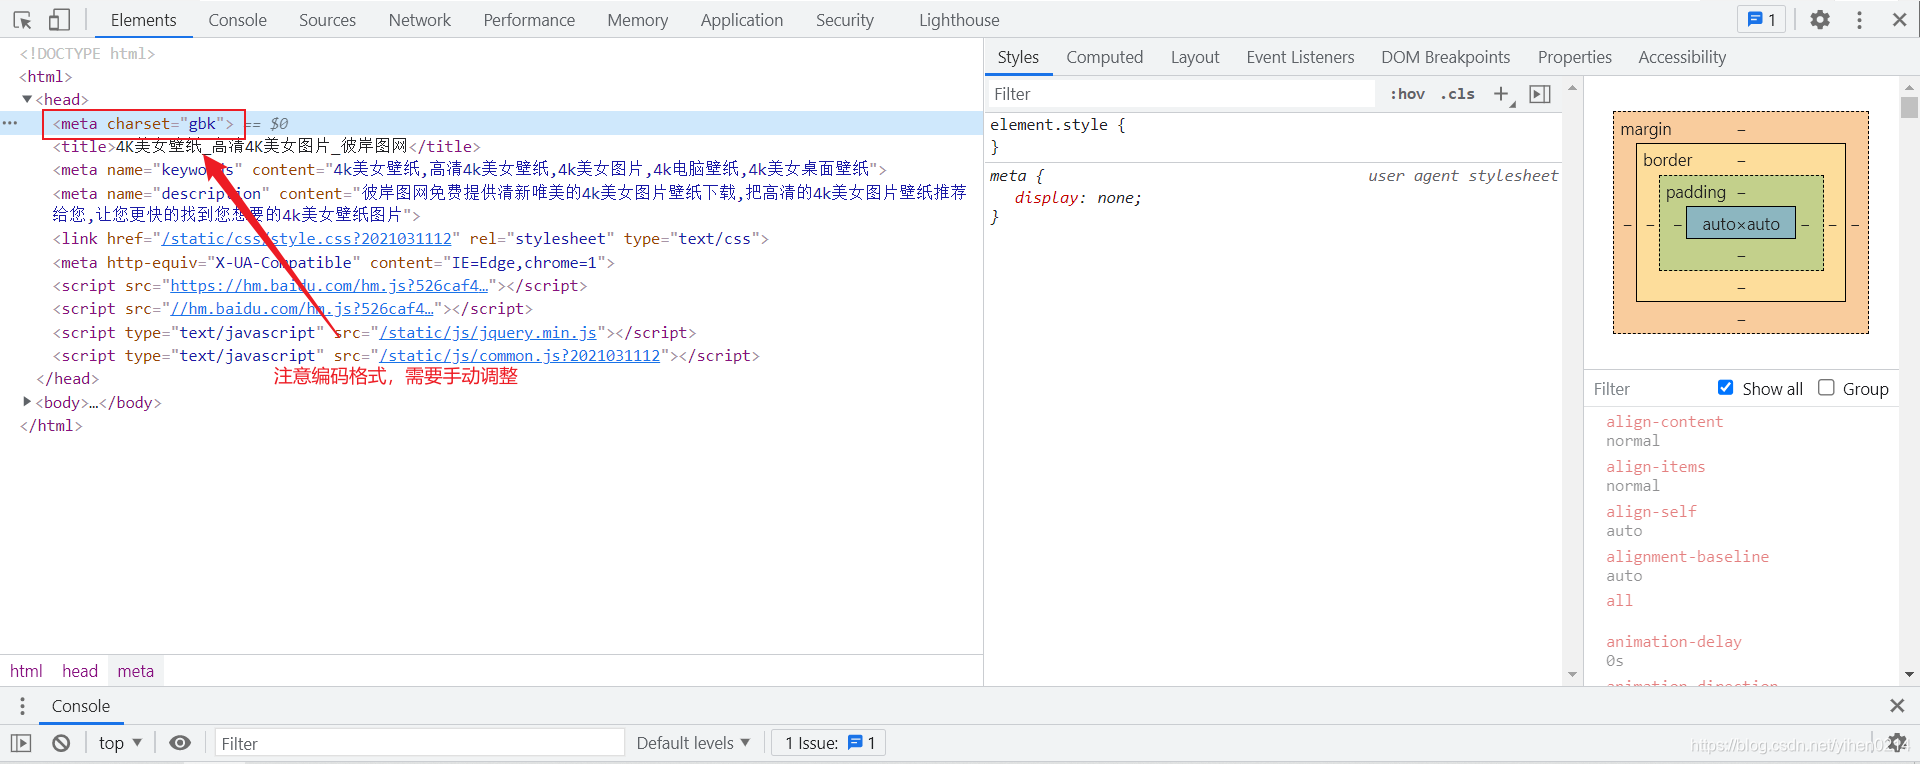Click the ellipsis next to meta charset row
This screenshot has height=764, width=1920.
click(10, 123)
